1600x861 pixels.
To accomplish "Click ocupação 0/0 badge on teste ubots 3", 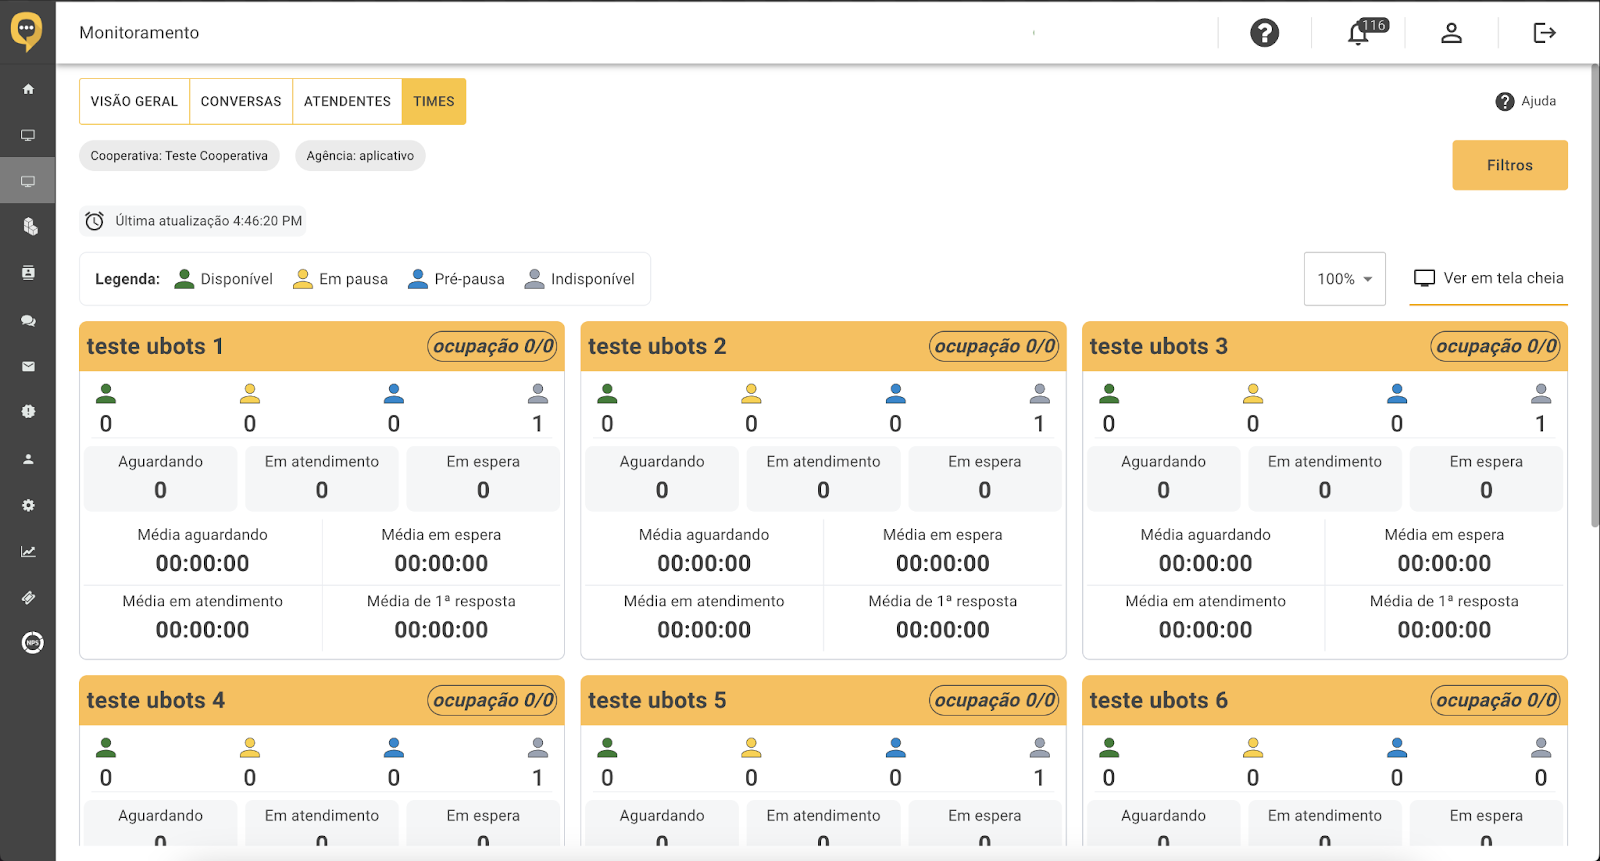I will pyautogui.click(x=1496, y=346).
